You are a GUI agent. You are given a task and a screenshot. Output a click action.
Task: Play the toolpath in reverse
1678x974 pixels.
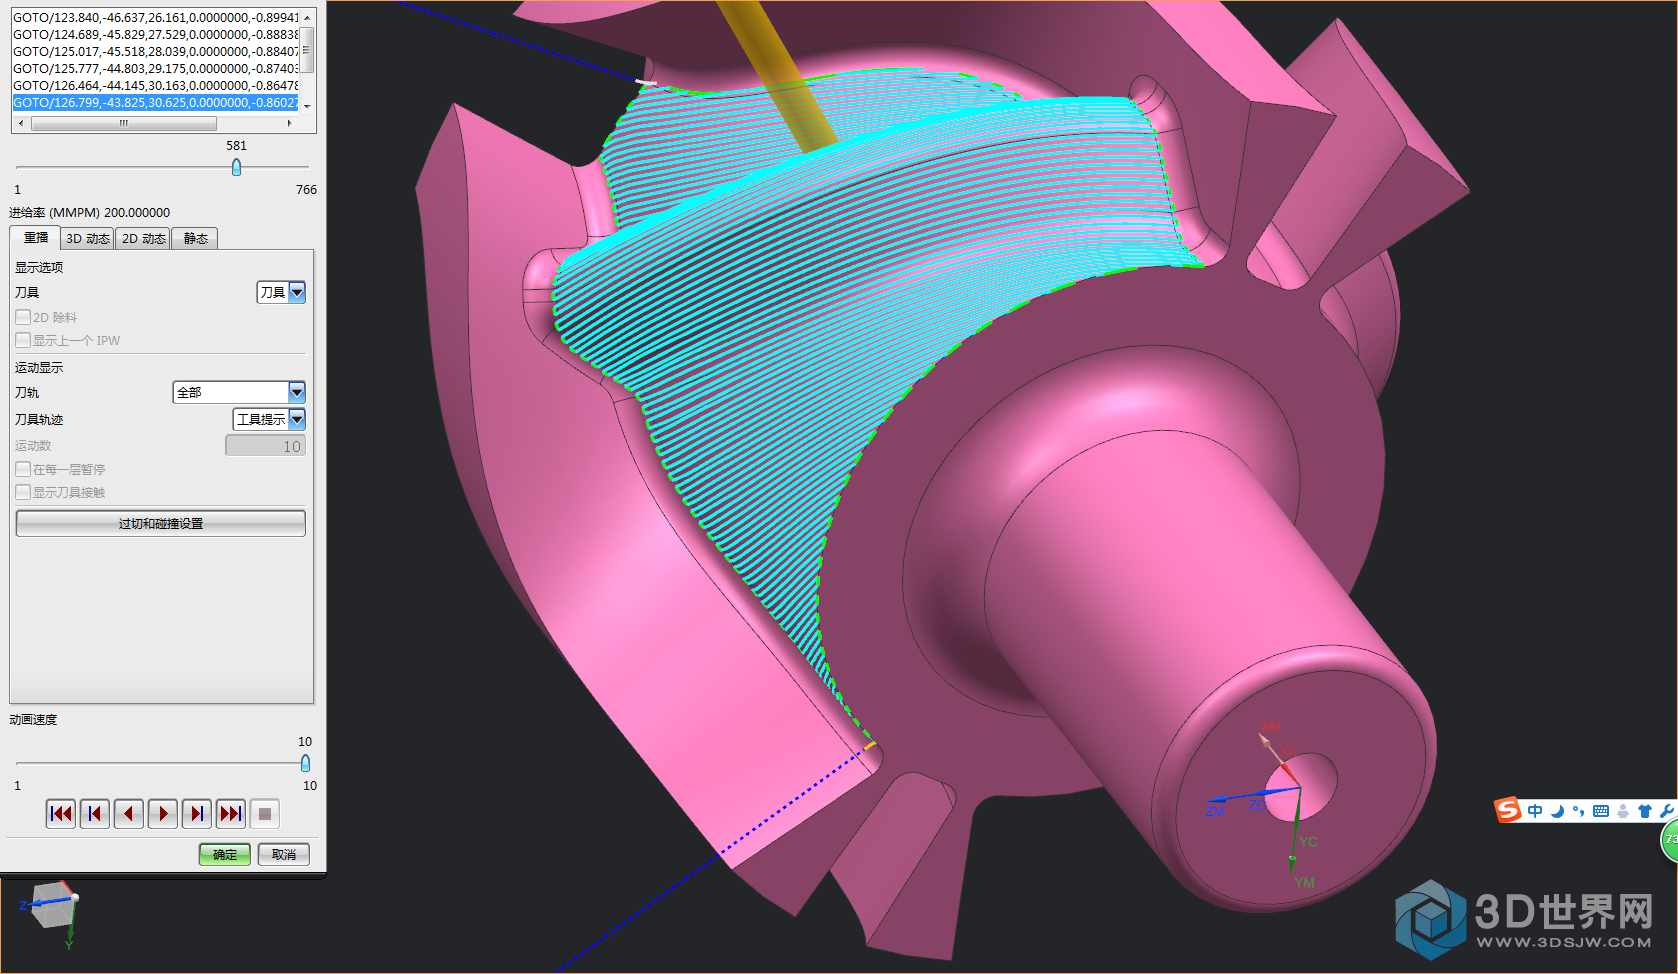(129, 814)
